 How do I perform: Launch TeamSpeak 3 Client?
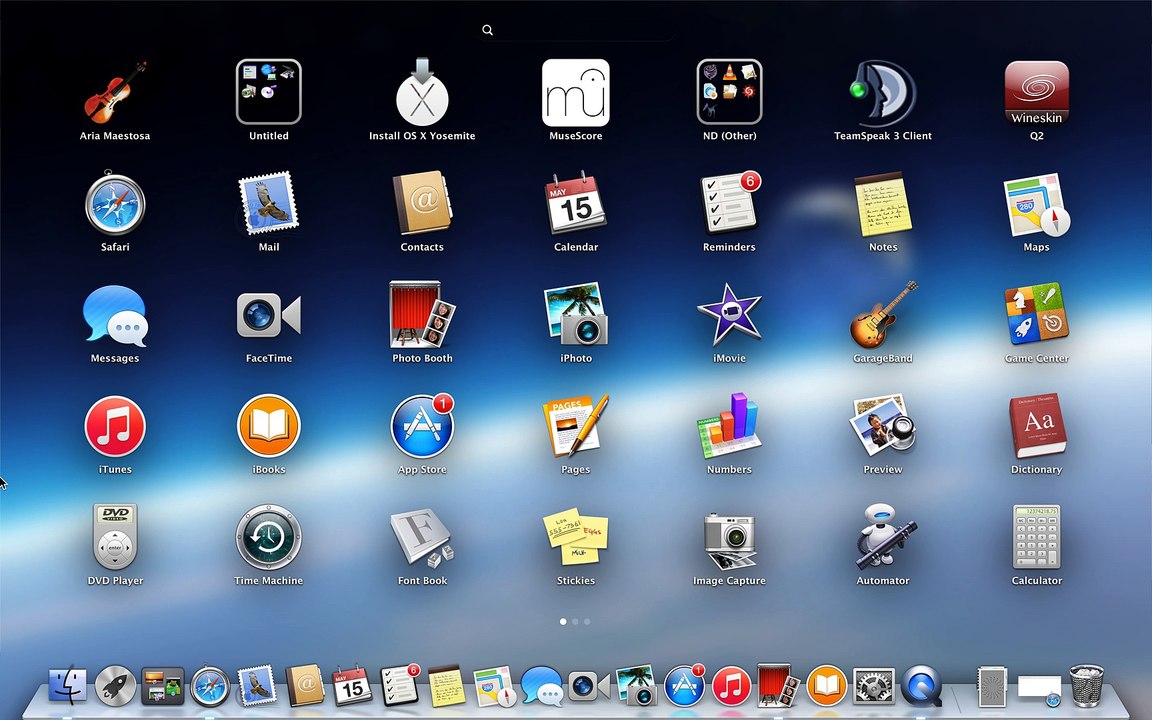(x=882, y=93)
